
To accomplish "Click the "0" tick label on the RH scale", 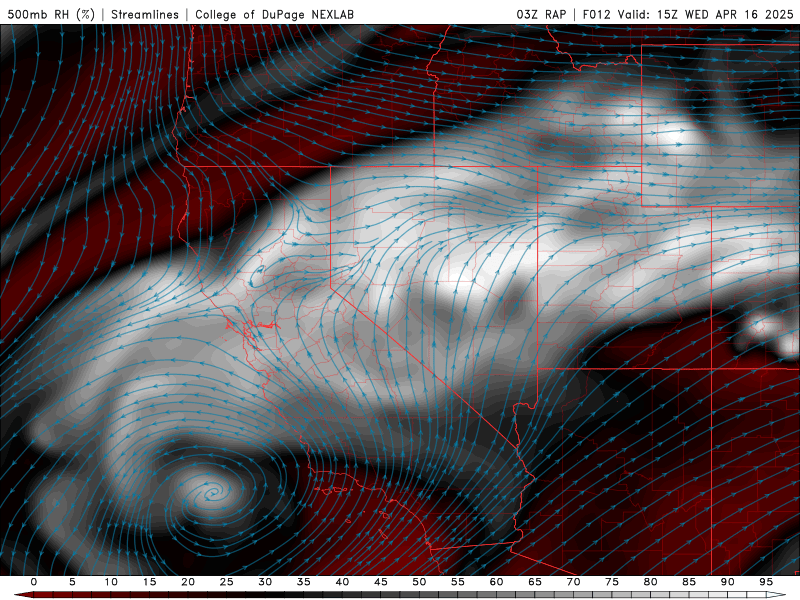I will point(34,582).
